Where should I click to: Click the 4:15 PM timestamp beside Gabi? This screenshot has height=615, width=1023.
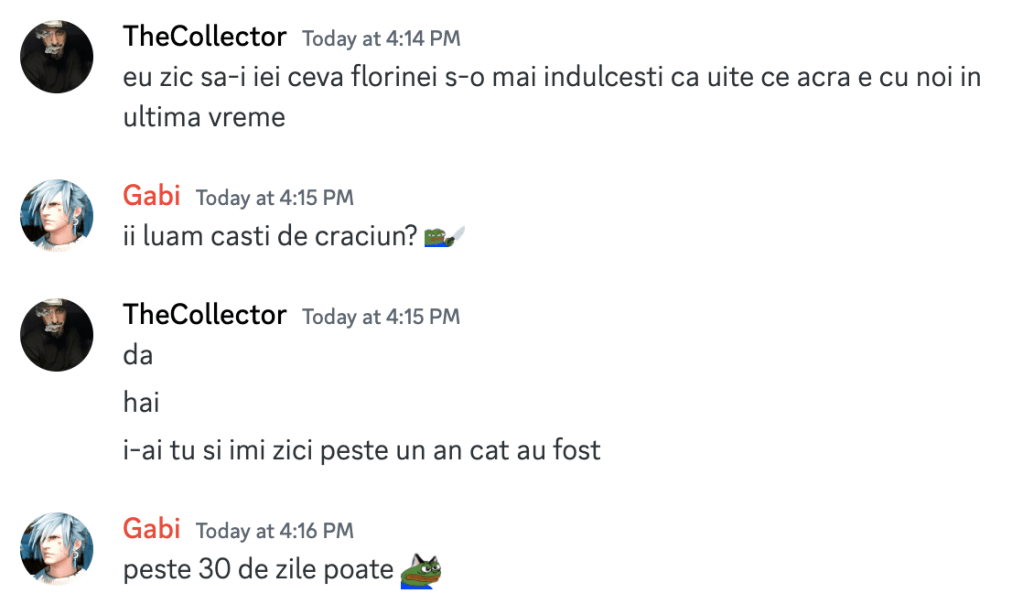pyautogui.click(x=274, y=198)
